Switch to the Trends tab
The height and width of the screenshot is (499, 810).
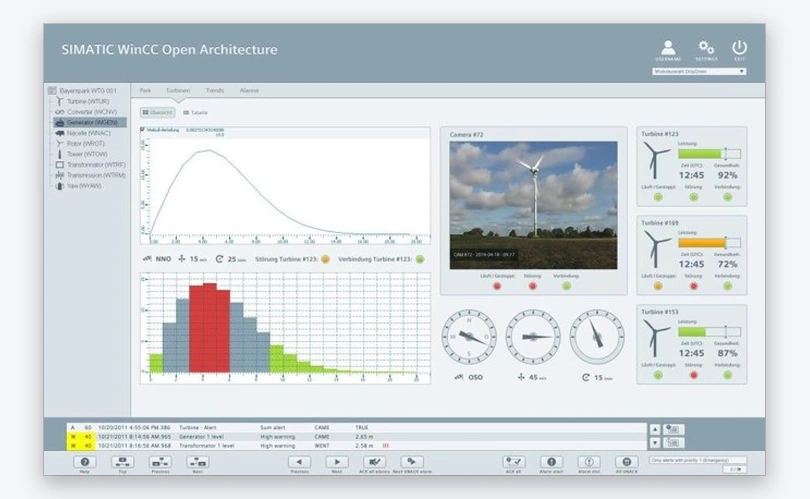coord(215,90)
